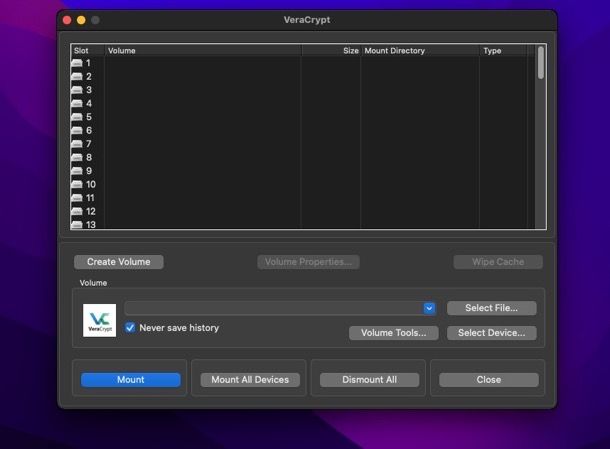Click the volume path input field
Image resolution: width=610 pixels, height=449 pixels.
274,308
